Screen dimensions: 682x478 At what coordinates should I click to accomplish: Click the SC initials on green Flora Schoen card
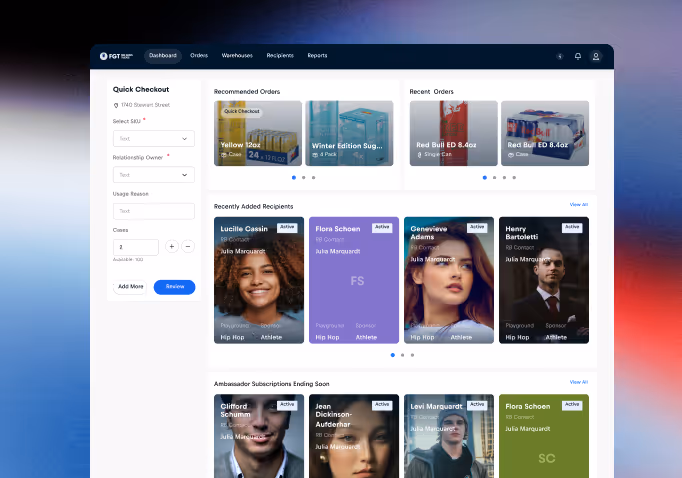pos(547,458)
